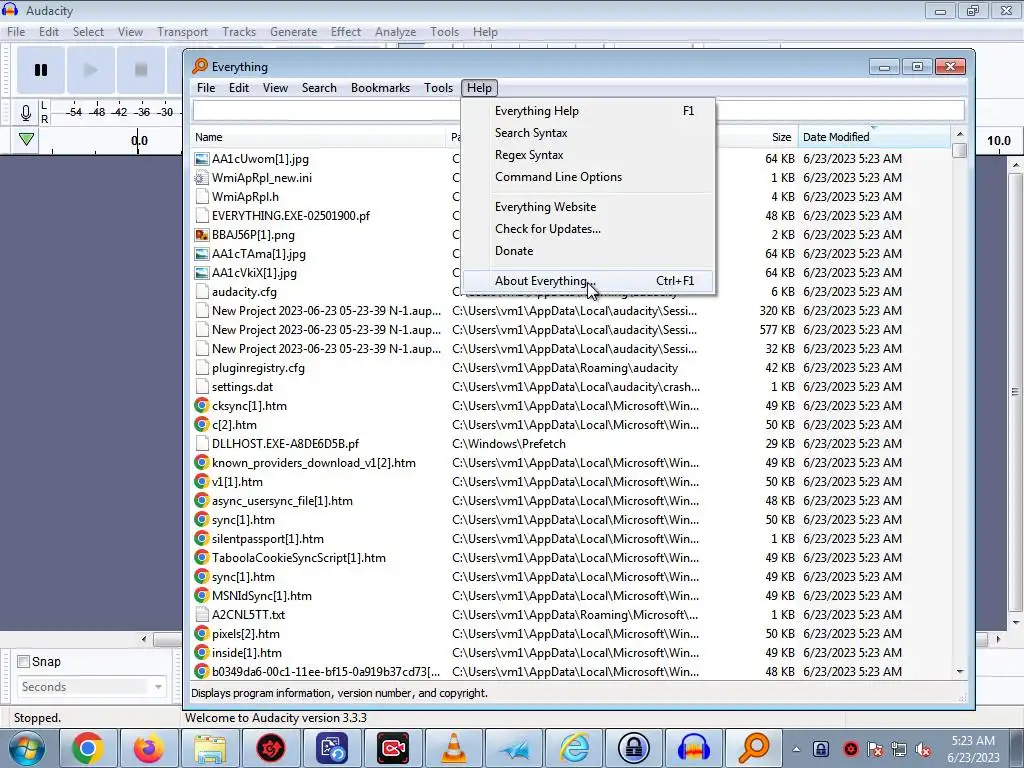Click the BBAJ56P[1].png image file icon

pos(202,234)
